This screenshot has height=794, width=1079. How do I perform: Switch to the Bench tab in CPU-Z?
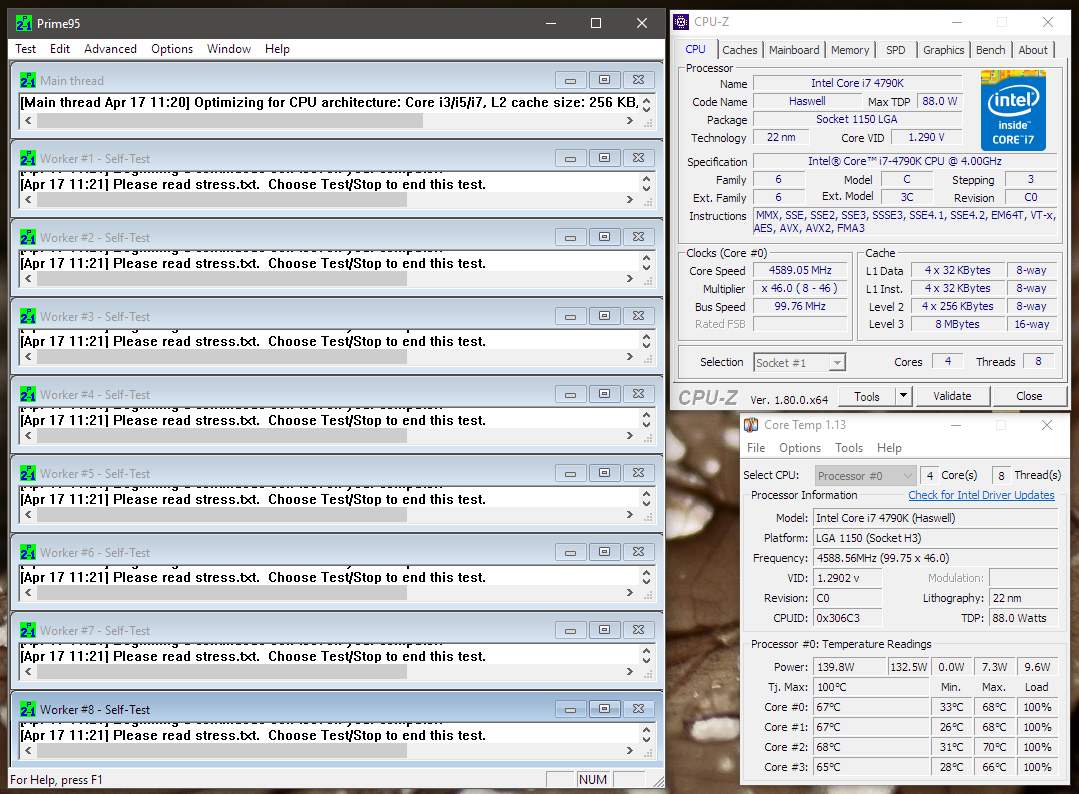990,50
